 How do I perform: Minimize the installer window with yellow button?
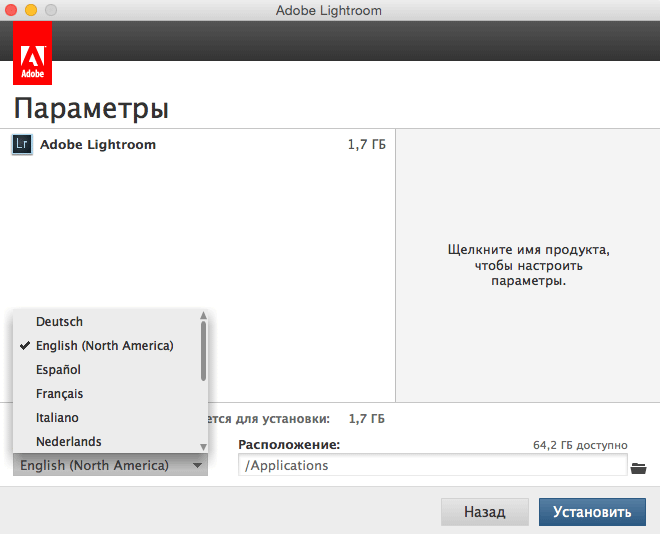point(31,10)
